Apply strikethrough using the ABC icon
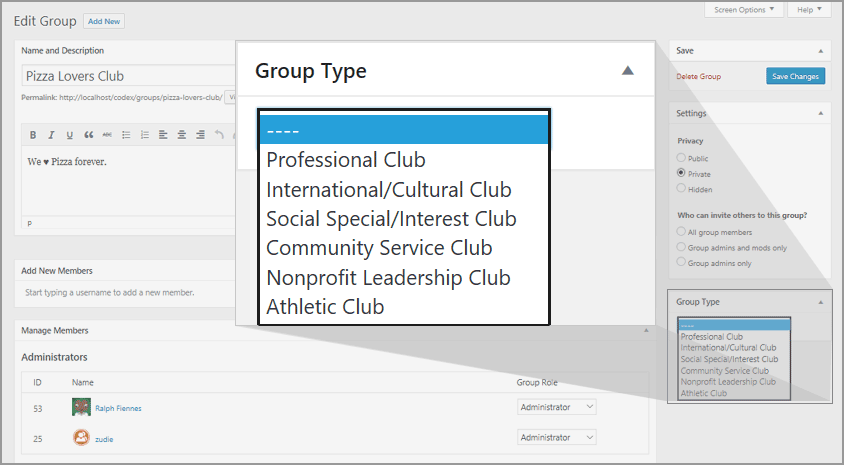The width and height of the screenshot is (844, 465). (x=107, y=135)
